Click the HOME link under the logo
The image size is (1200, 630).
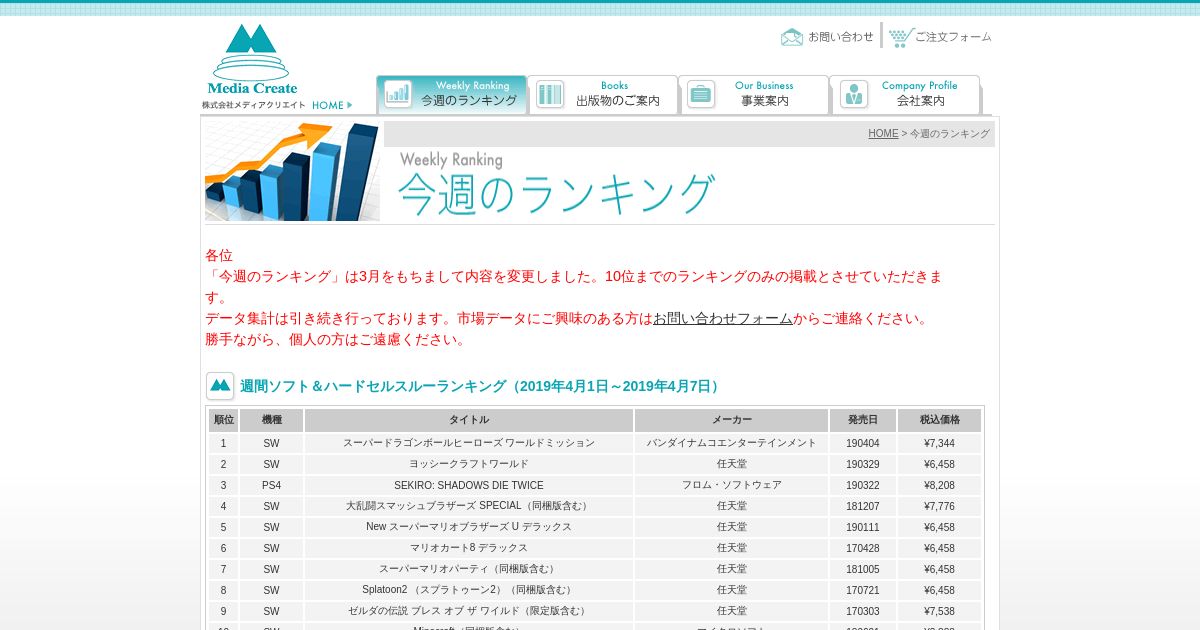coord(331,105)
